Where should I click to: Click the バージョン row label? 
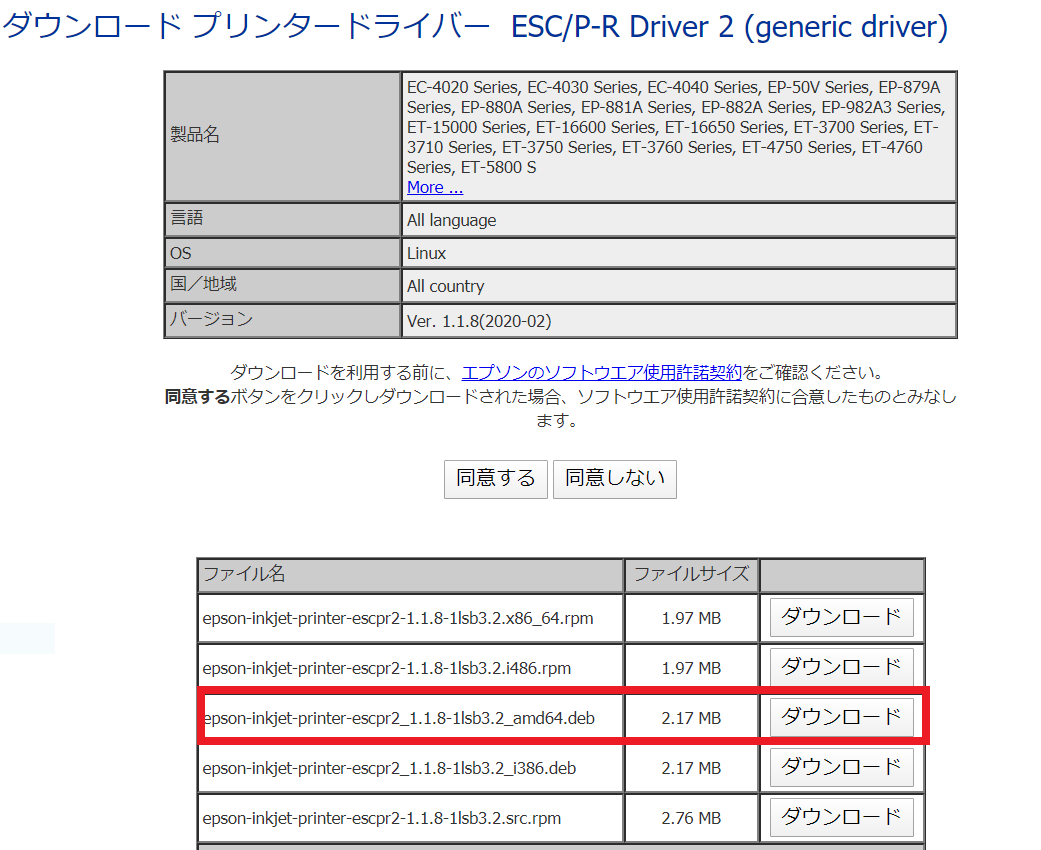tap(211, 319)
